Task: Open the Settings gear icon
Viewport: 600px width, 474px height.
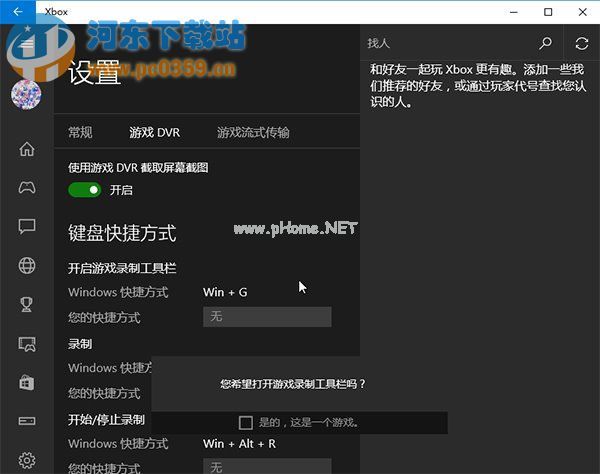Action: (x=27, y=460)
